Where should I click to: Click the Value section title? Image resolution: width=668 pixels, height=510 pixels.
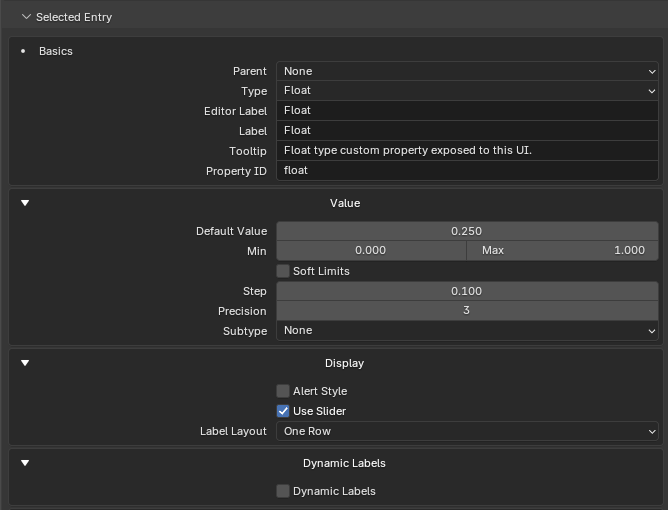coord(345,203)
